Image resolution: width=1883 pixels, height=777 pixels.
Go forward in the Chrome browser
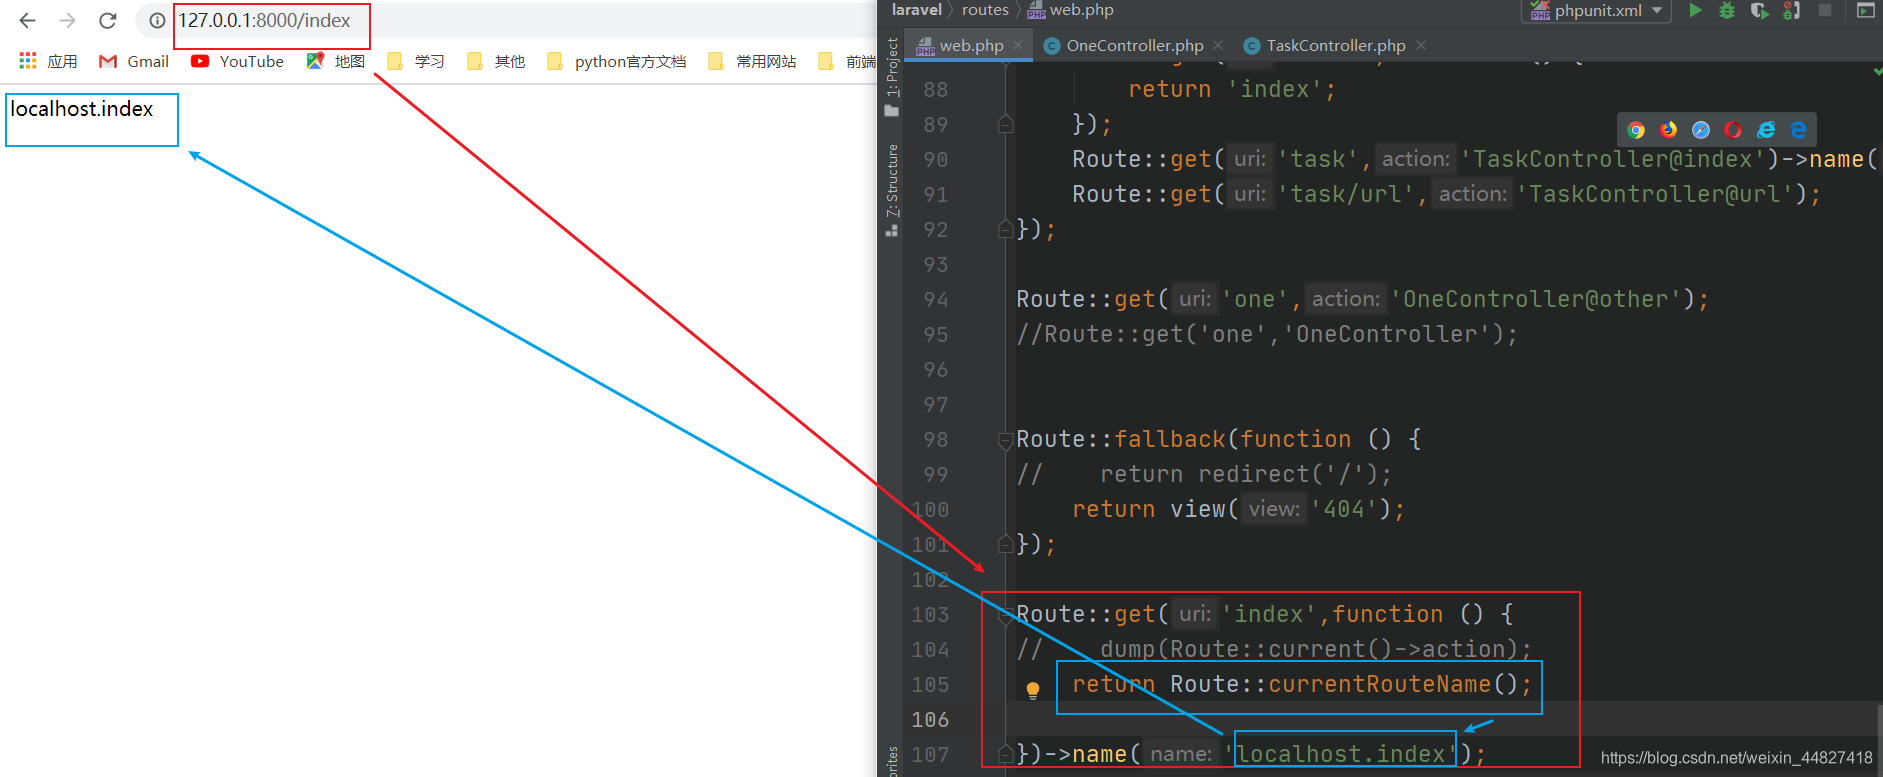[67, 20]
